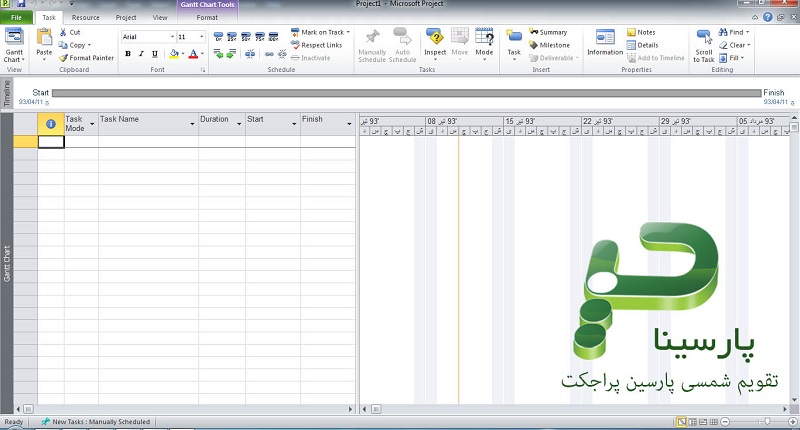Switch to the View tab
Viewport: 800px width, 430px height.
[160, 17]
